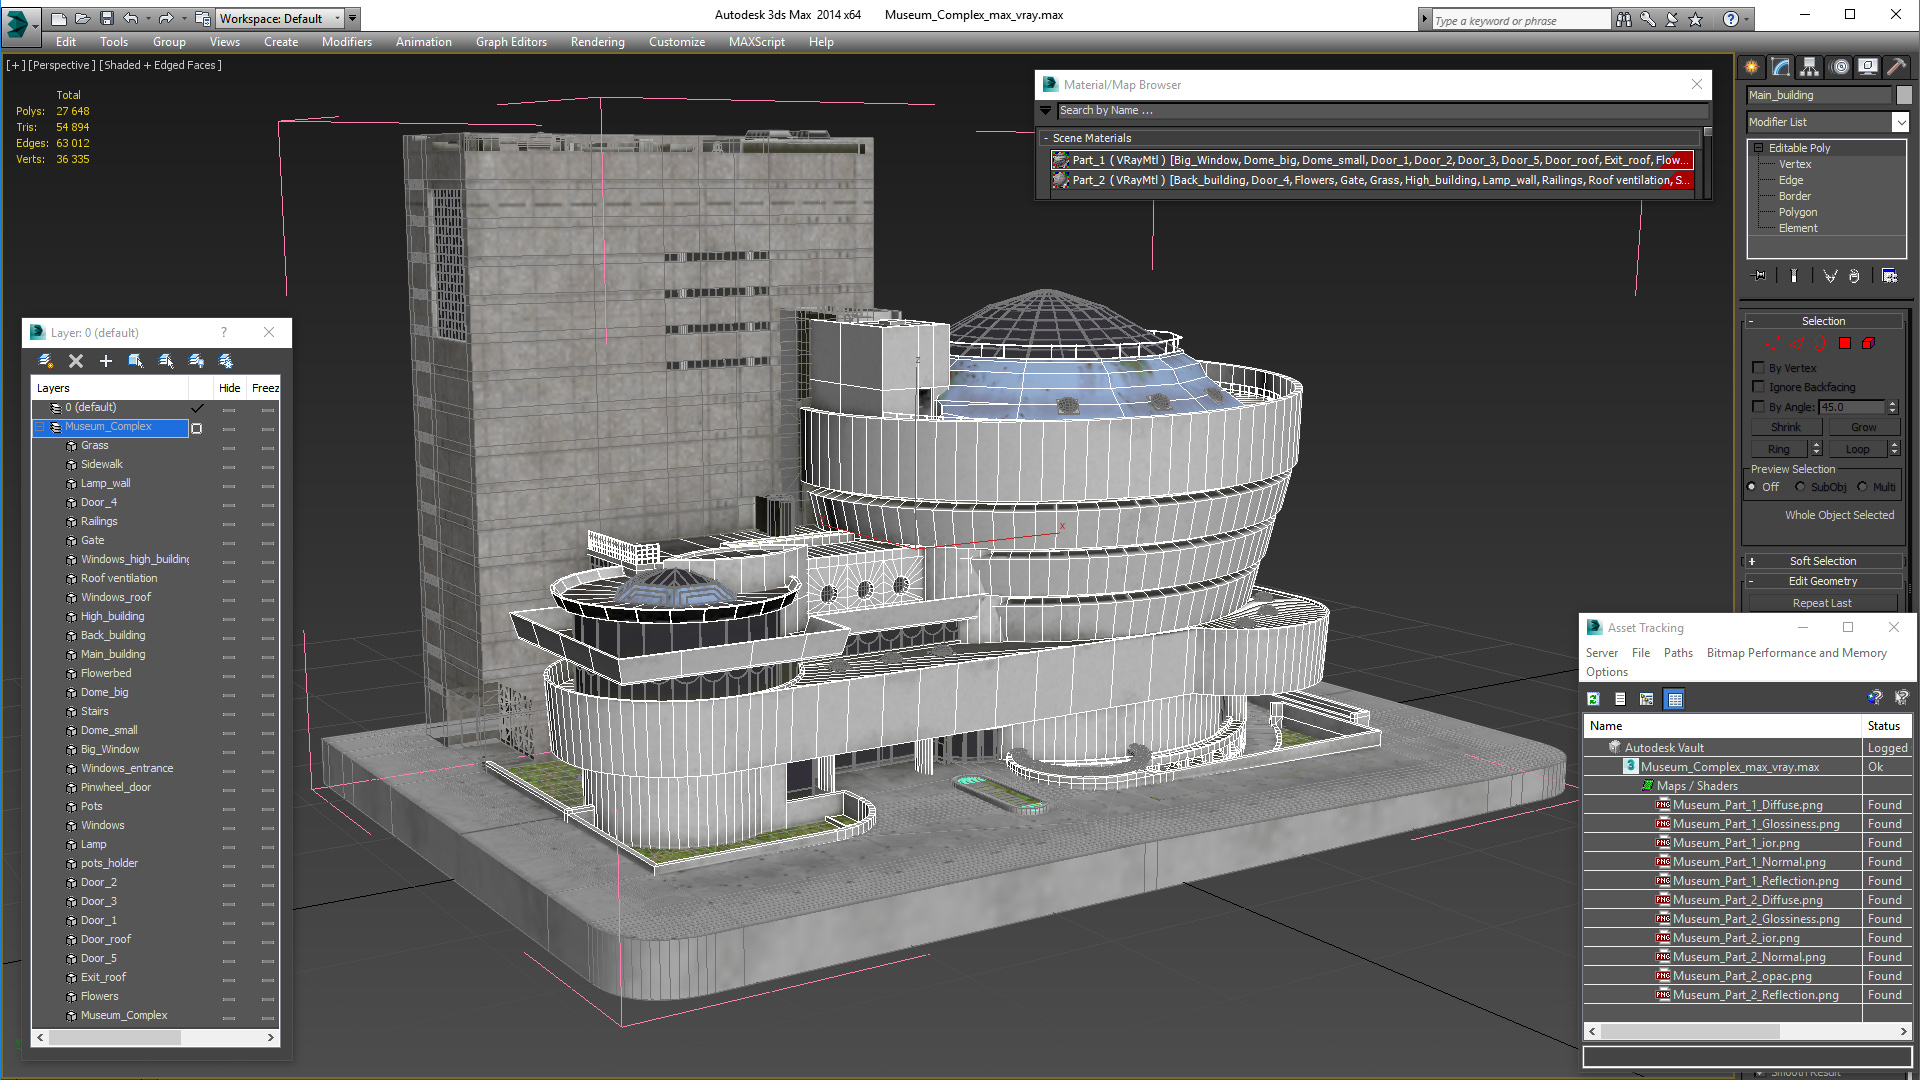
Task: Click the New Scene icon in quick access toolbar
Action: point(59,18)
